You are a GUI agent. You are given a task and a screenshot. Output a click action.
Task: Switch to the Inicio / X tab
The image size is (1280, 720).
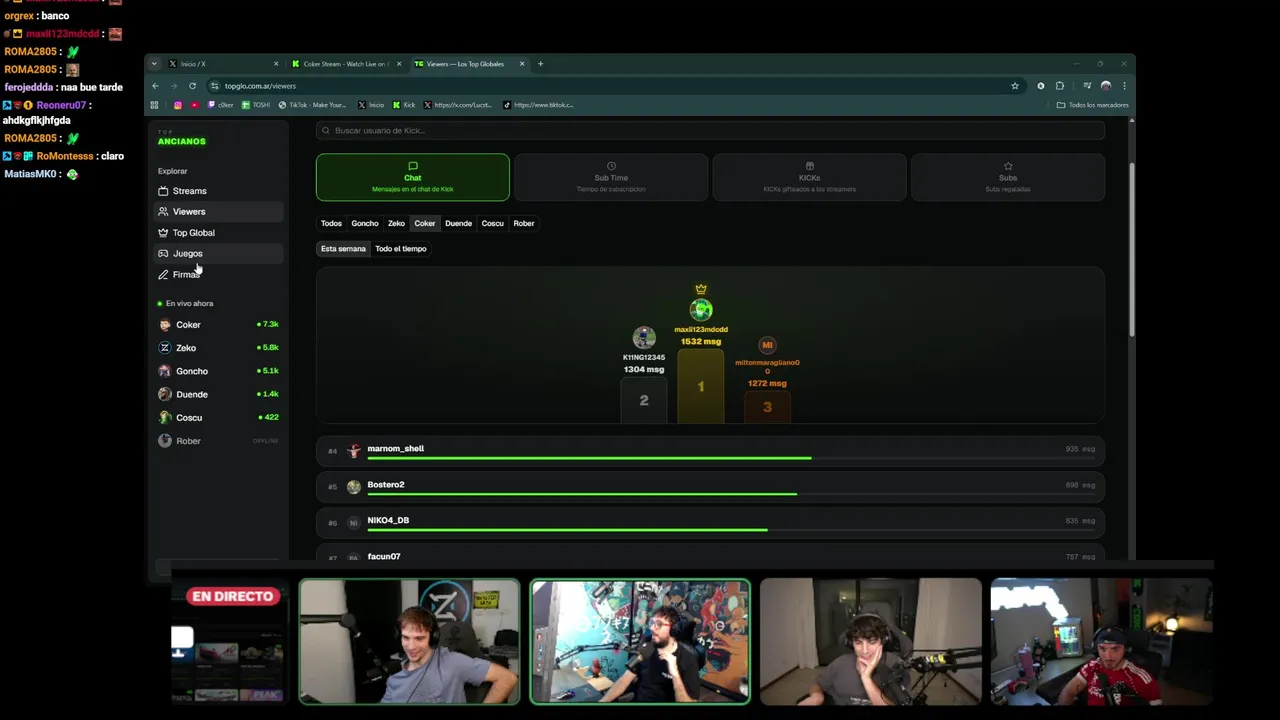click(x=222, y=64)
